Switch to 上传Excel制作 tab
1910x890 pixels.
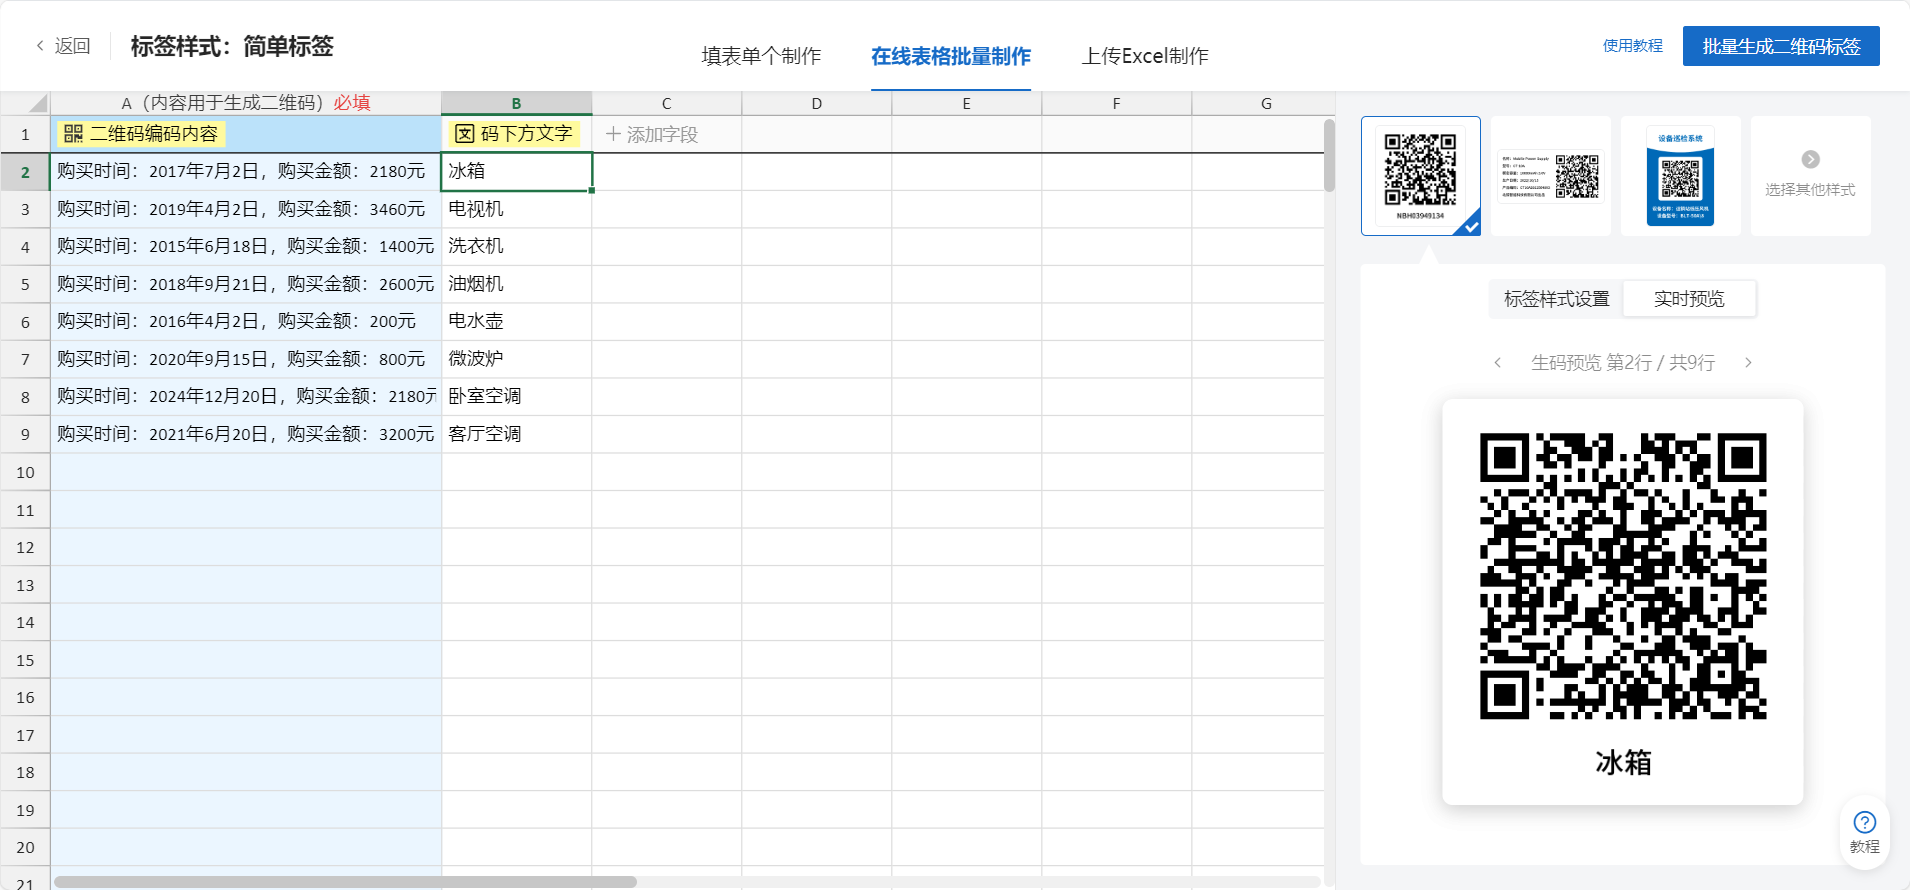pos(1145,56)
